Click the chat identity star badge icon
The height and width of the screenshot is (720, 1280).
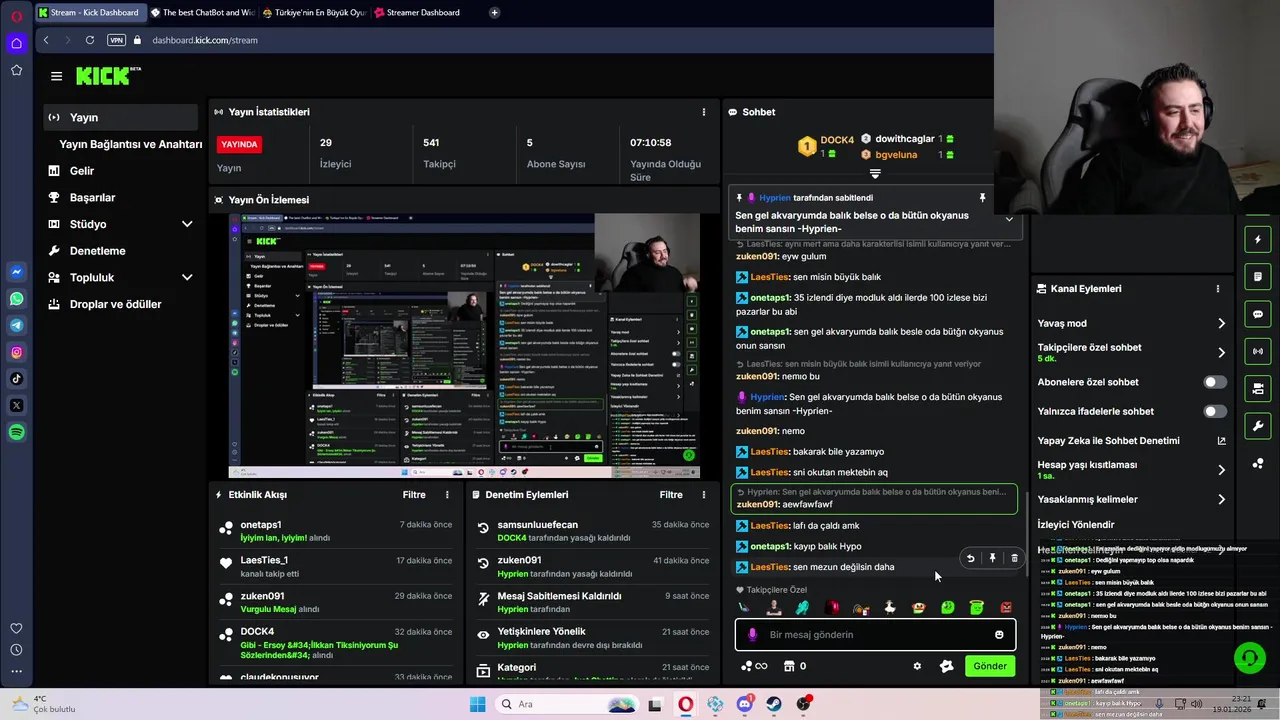point(947,666)
